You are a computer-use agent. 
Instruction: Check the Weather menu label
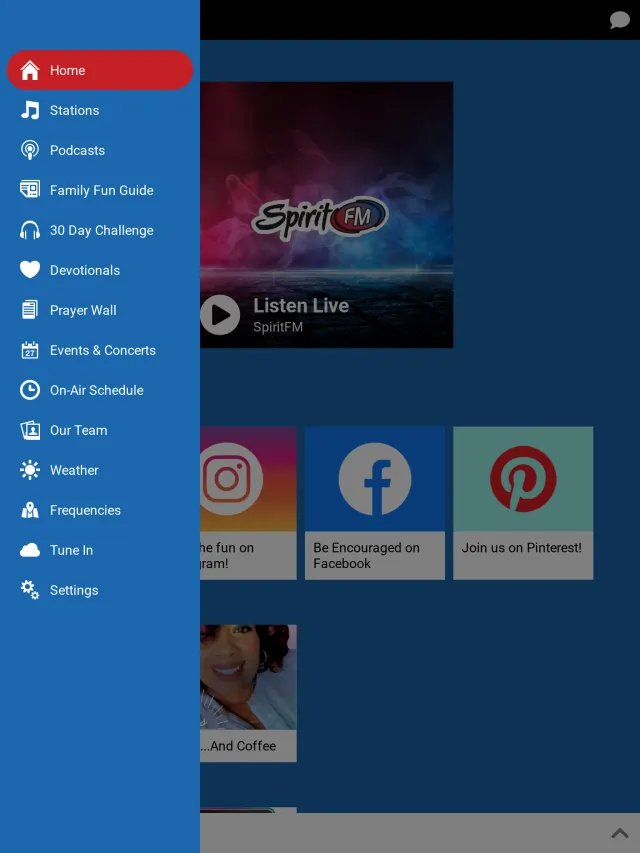(74, 470)
